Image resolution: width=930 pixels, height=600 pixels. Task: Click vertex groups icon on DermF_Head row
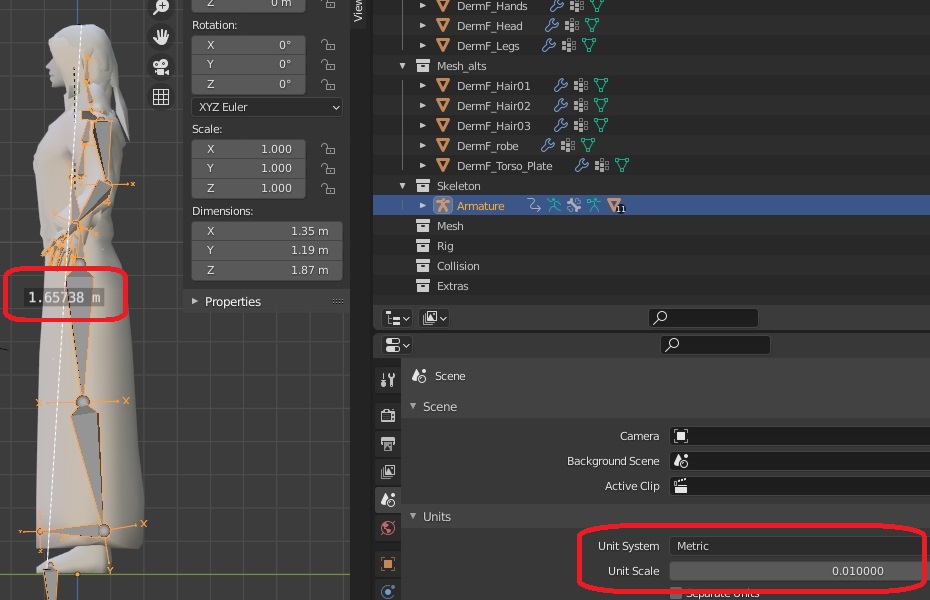click(572, 25)
